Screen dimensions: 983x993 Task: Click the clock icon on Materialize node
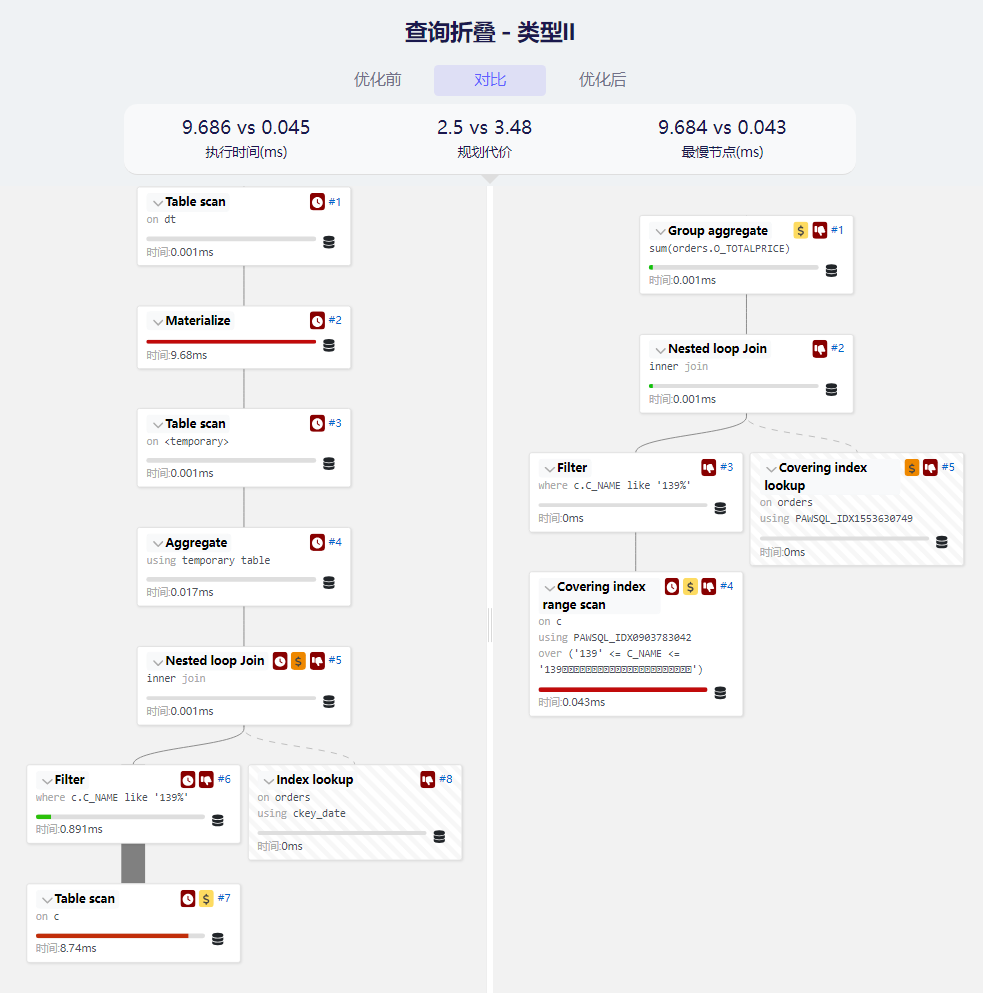[317, 321]
